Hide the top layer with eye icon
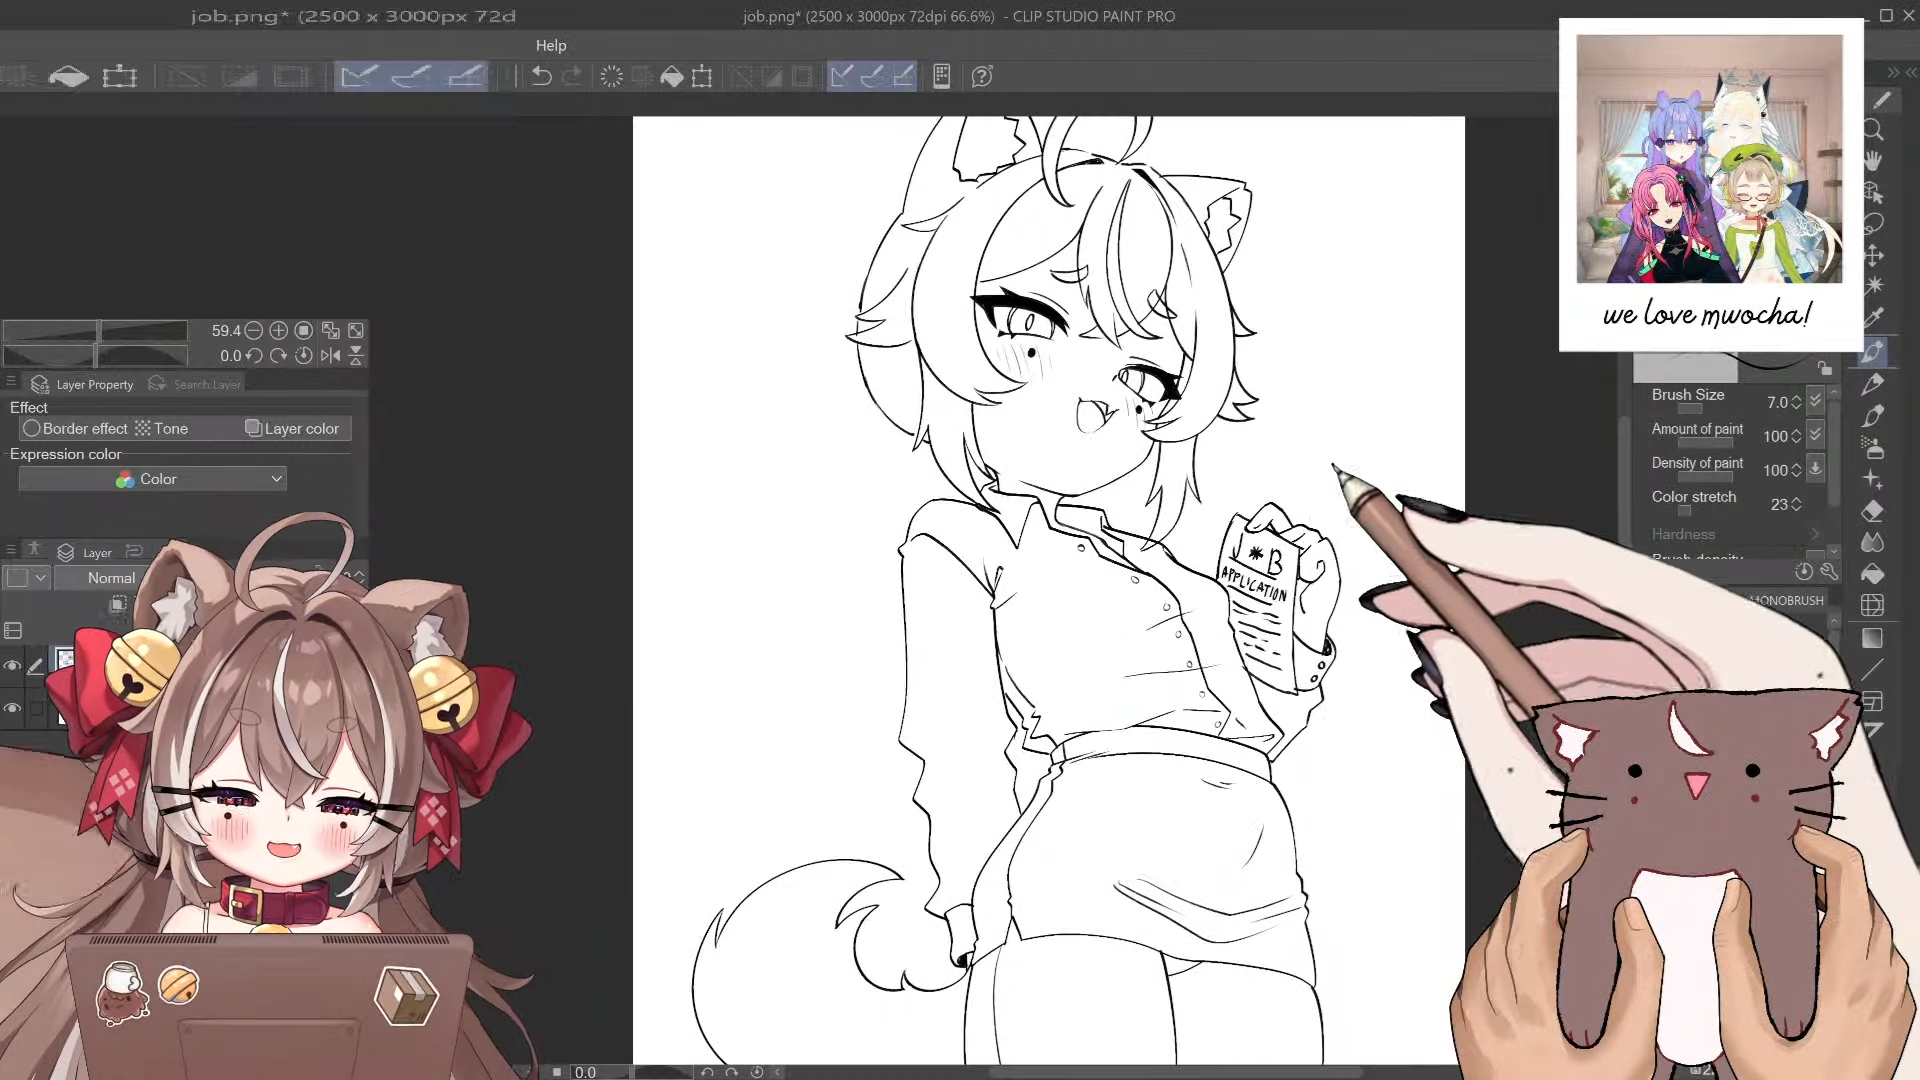This screenshot has height=1080, width=1920. 12,665
